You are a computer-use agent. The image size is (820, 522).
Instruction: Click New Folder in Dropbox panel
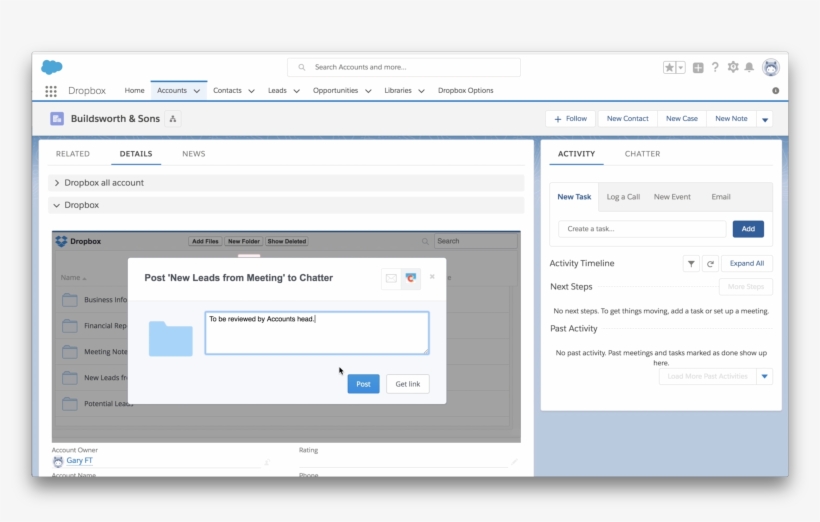tap(244, 241)
